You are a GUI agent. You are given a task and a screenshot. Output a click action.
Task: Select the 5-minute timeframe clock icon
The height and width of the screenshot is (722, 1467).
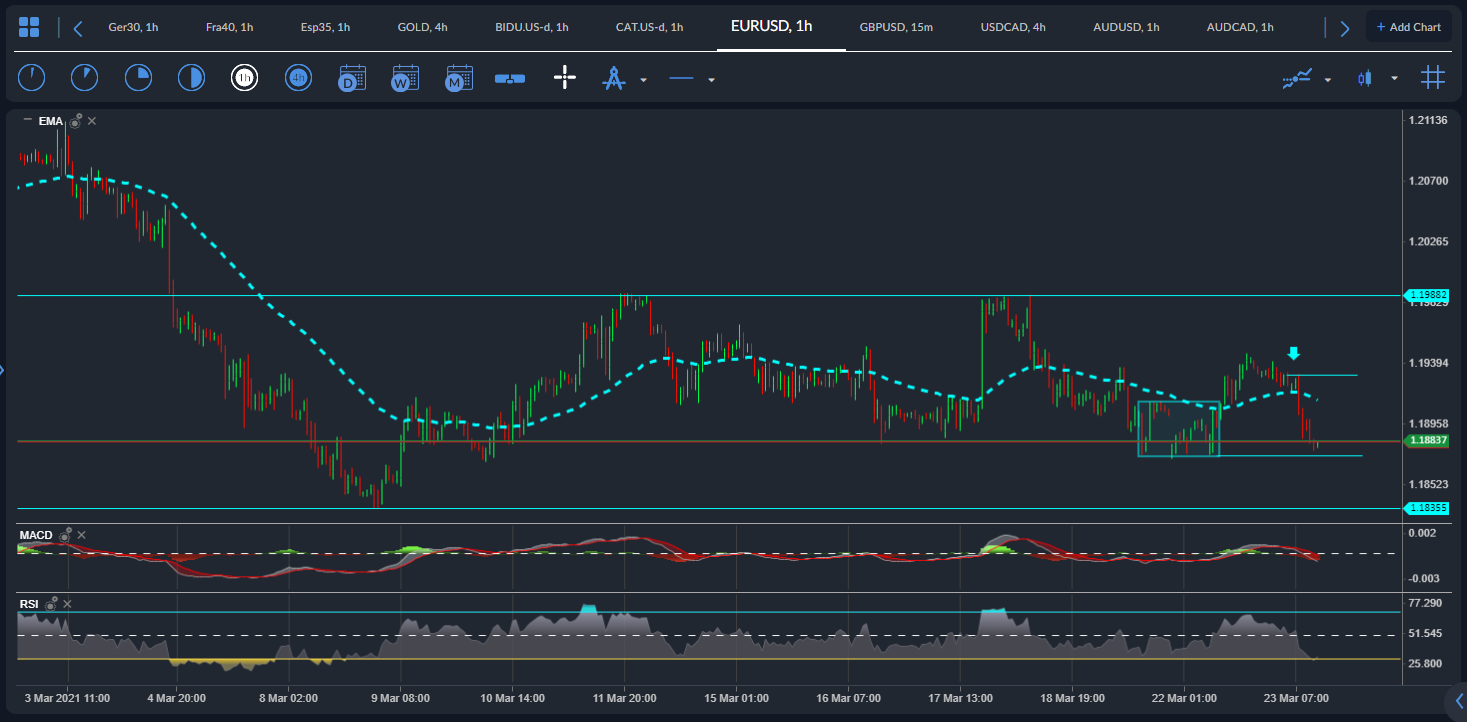(85, 77)
